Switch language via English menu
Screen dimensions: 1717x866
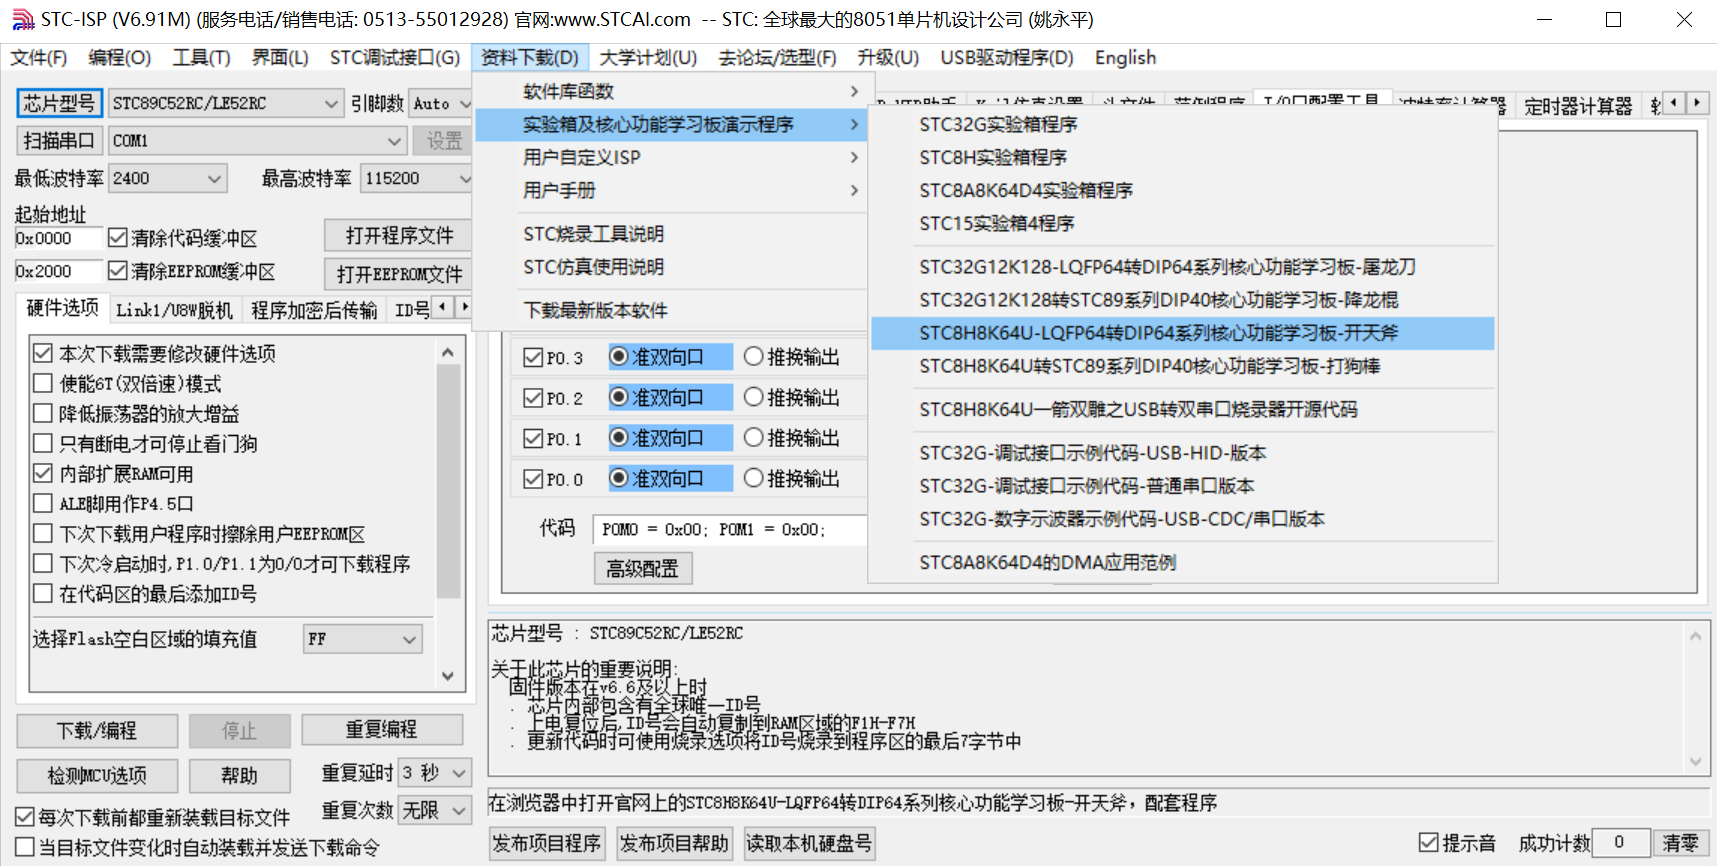coord(1125,58)
